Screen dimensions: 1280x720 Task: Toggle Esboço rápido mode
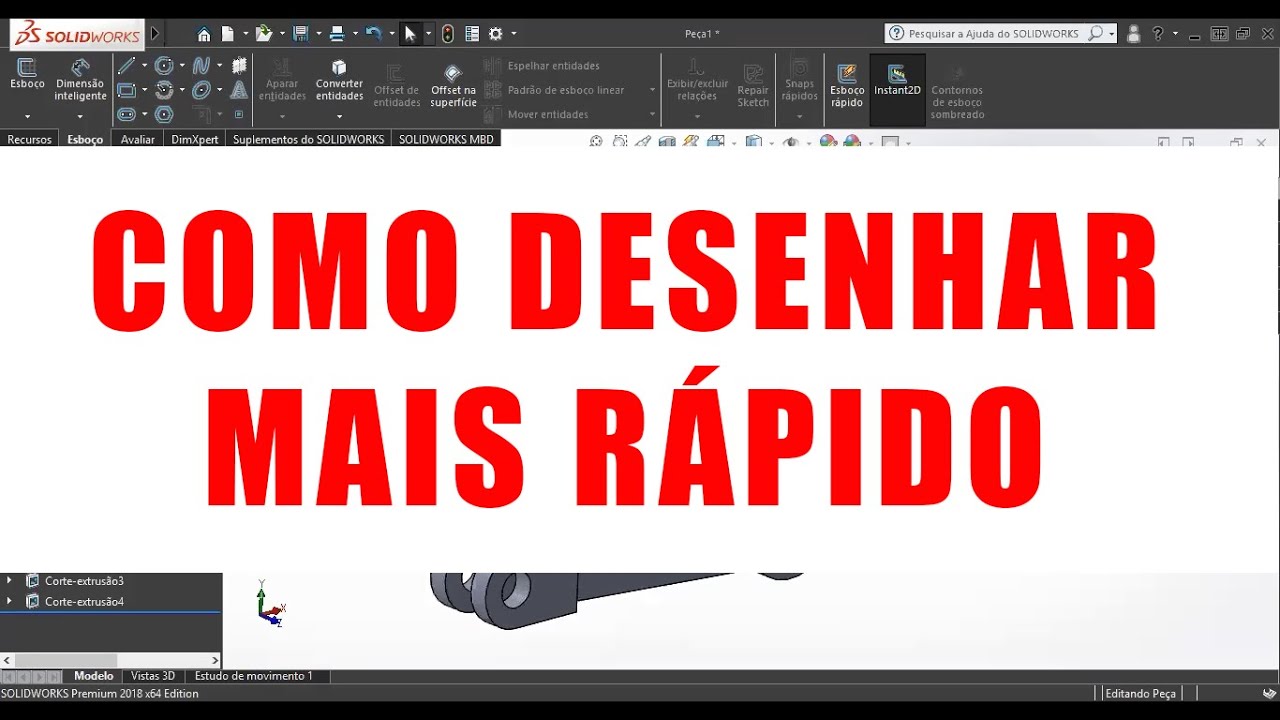(x=847, y=85)
